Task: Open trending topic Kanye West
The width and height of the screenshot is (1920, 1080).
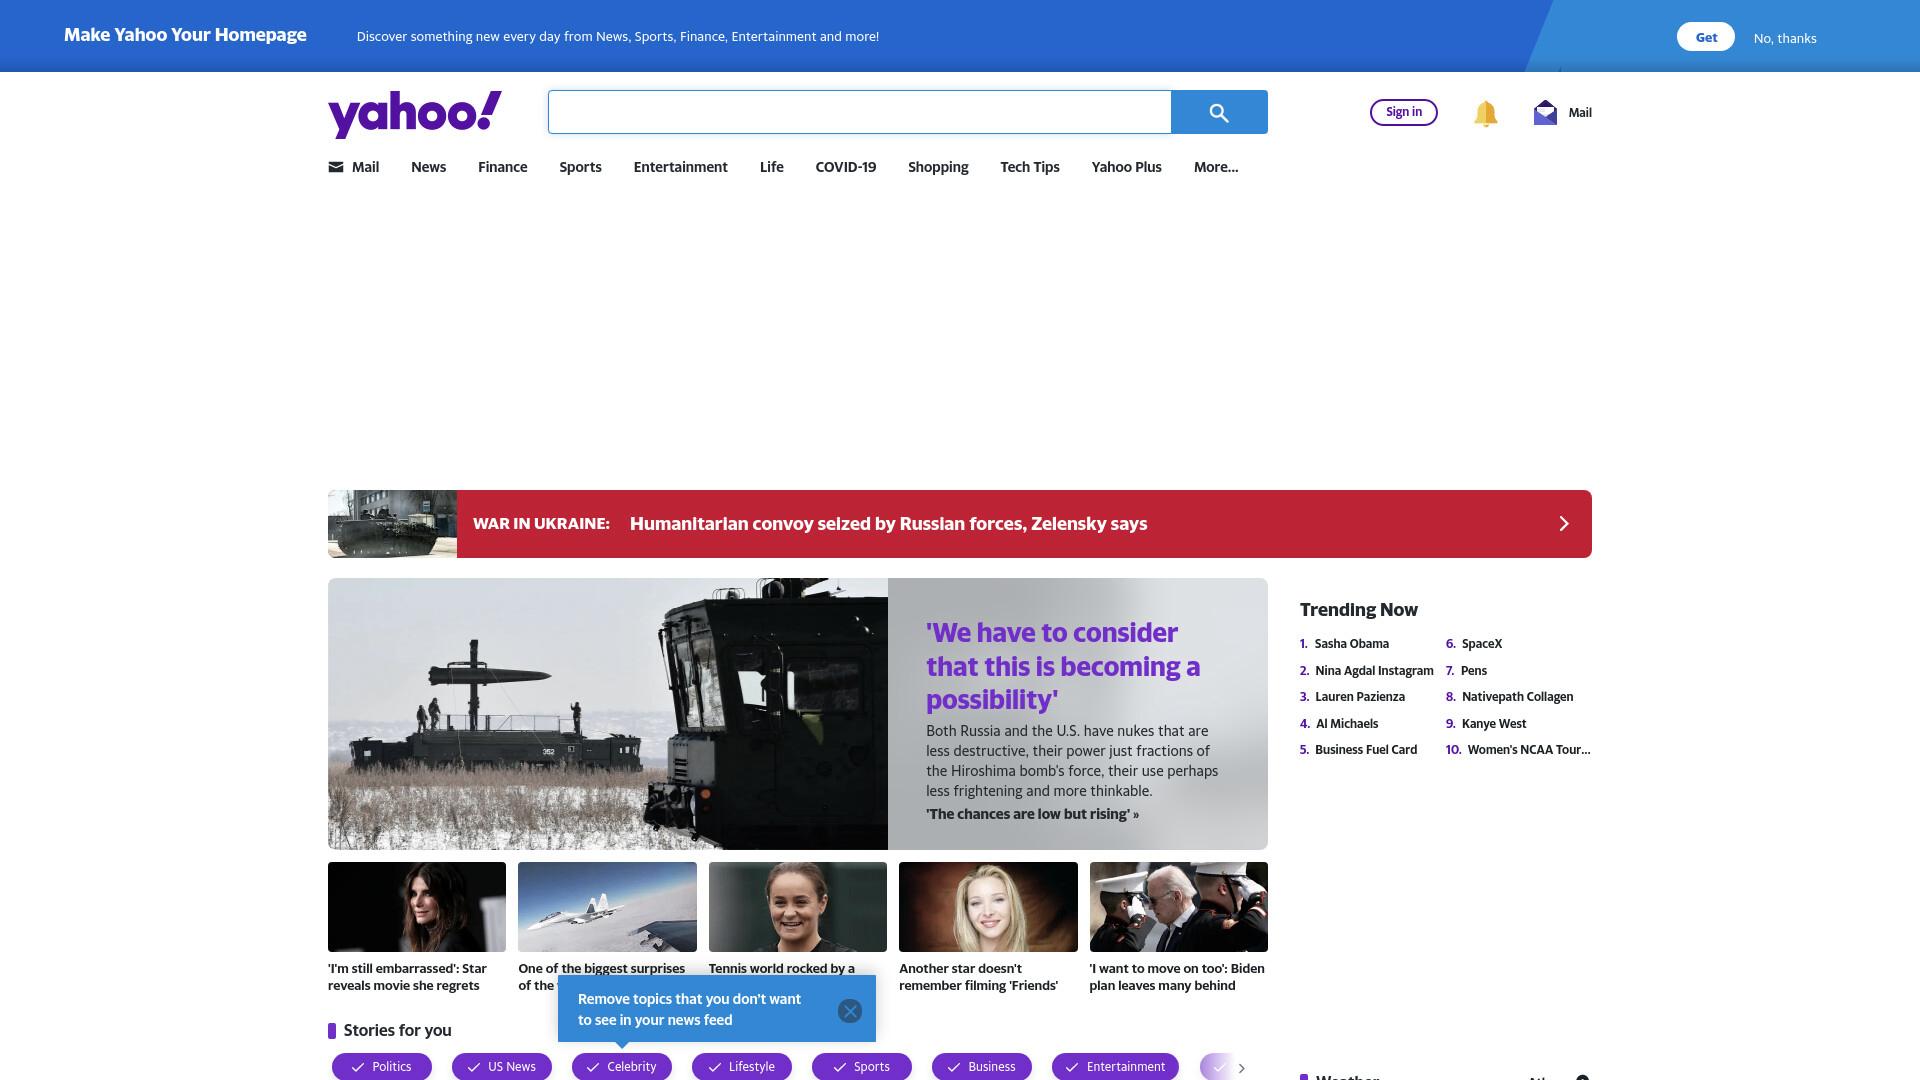Action: 1494,724
